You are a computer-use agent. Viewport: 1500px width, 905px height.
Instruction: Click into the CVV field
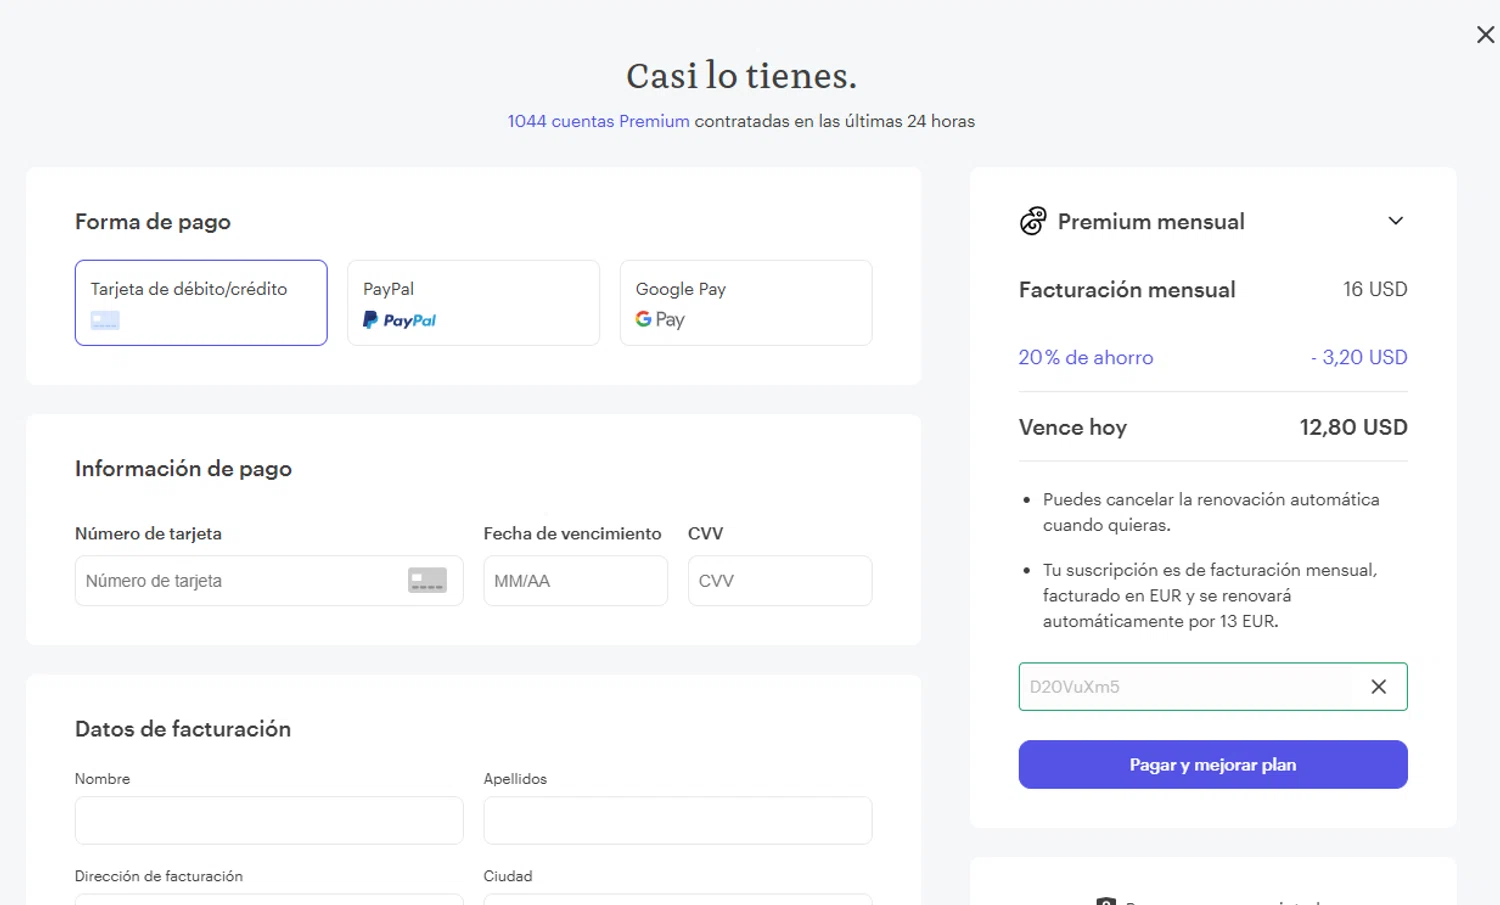point(780,581)
